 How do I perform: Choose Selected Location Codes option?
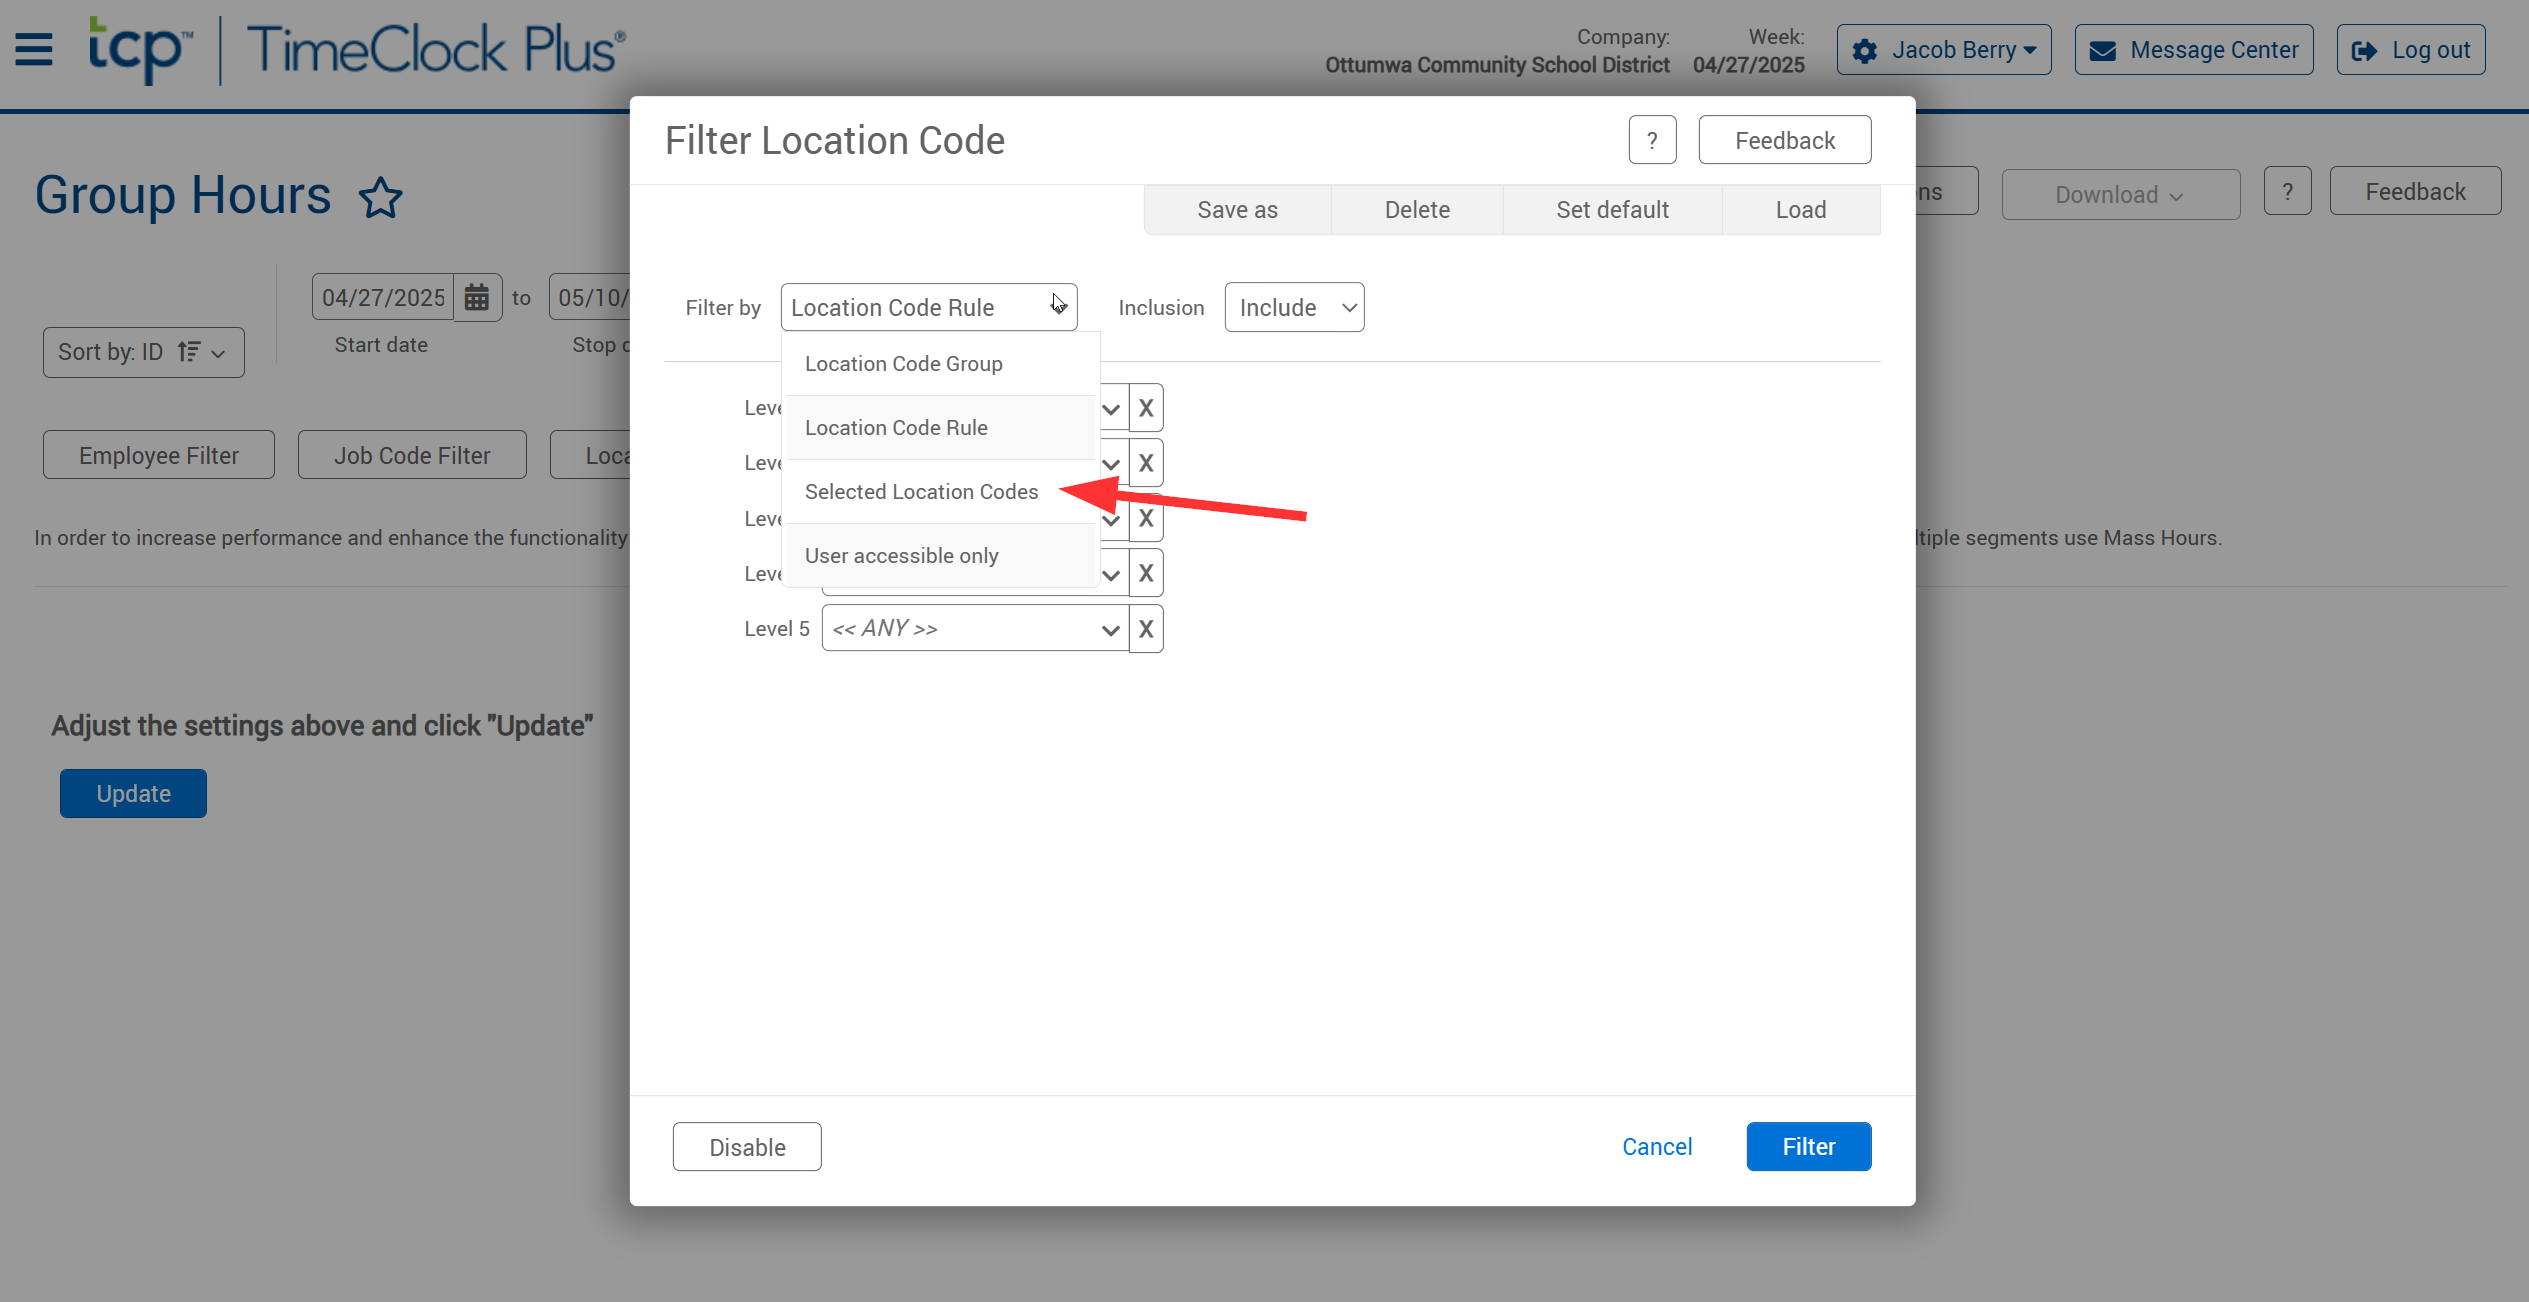pos(921,492)
